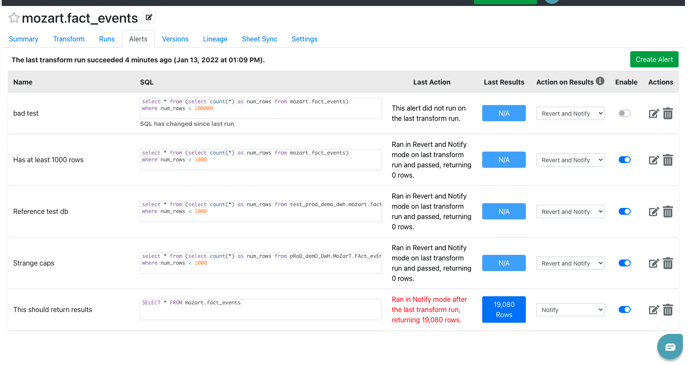Disable the 'Strange caps' alert toggle
This screenshot has width=688, height=365.
(624, 263)
